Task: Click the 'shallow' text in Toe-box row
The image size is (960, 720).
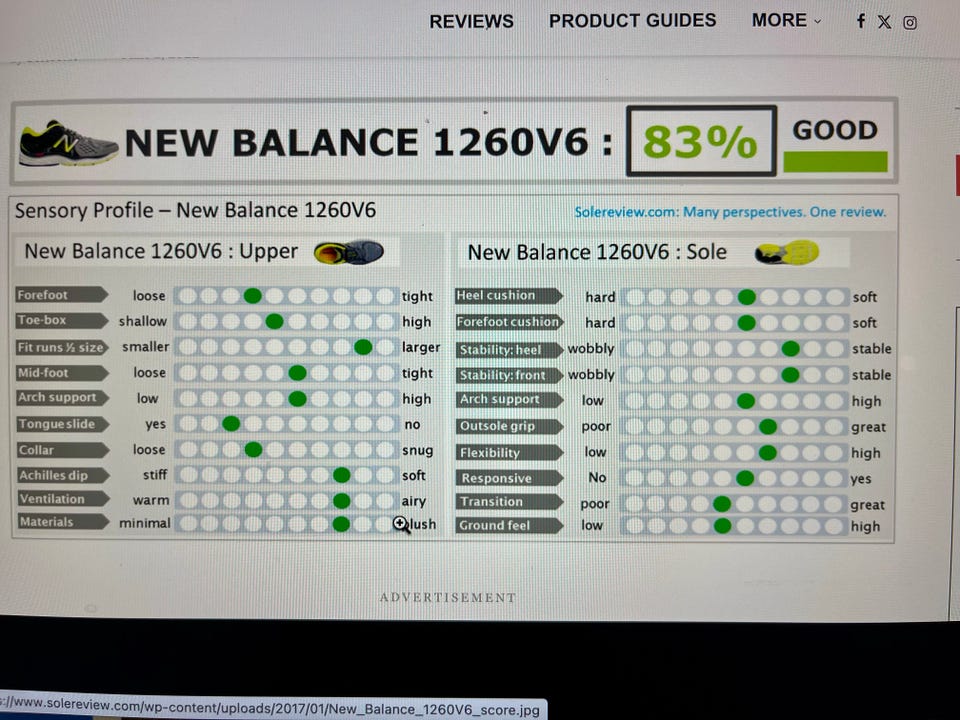Action: [143, 321]
